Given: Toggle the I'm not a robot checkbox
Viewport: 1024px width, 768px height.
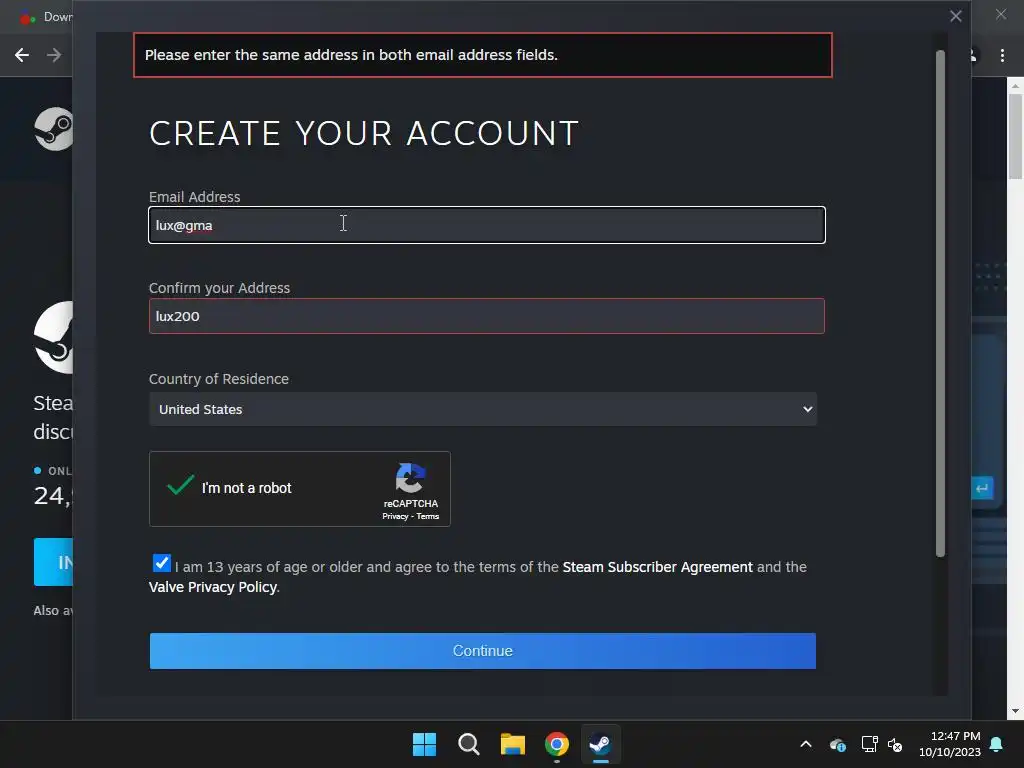Looking at the screenshot, I should (x=180, y=487).
